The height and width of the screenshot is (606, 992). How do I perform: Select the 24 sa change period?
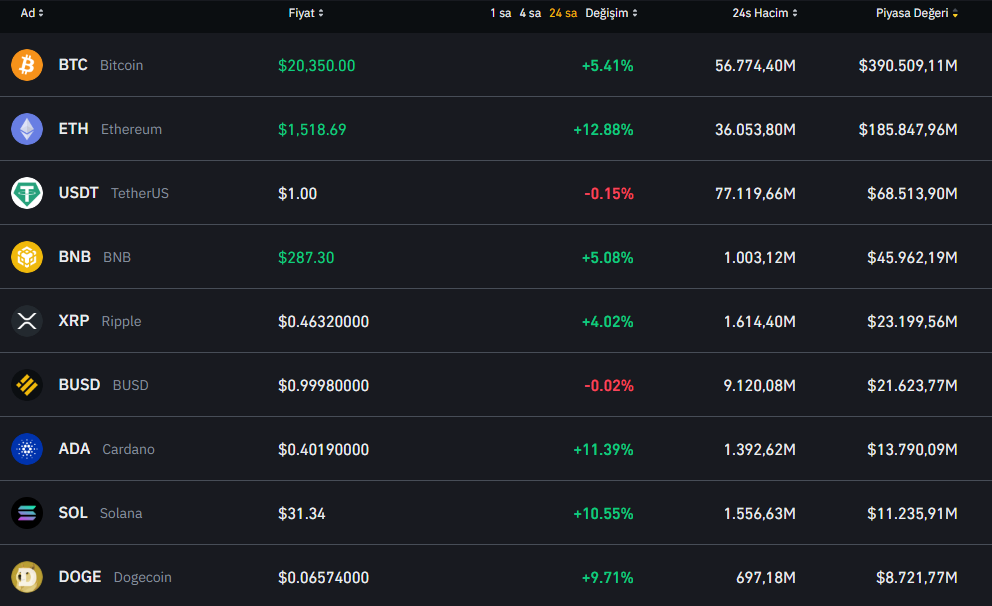[x=563, y=13]
